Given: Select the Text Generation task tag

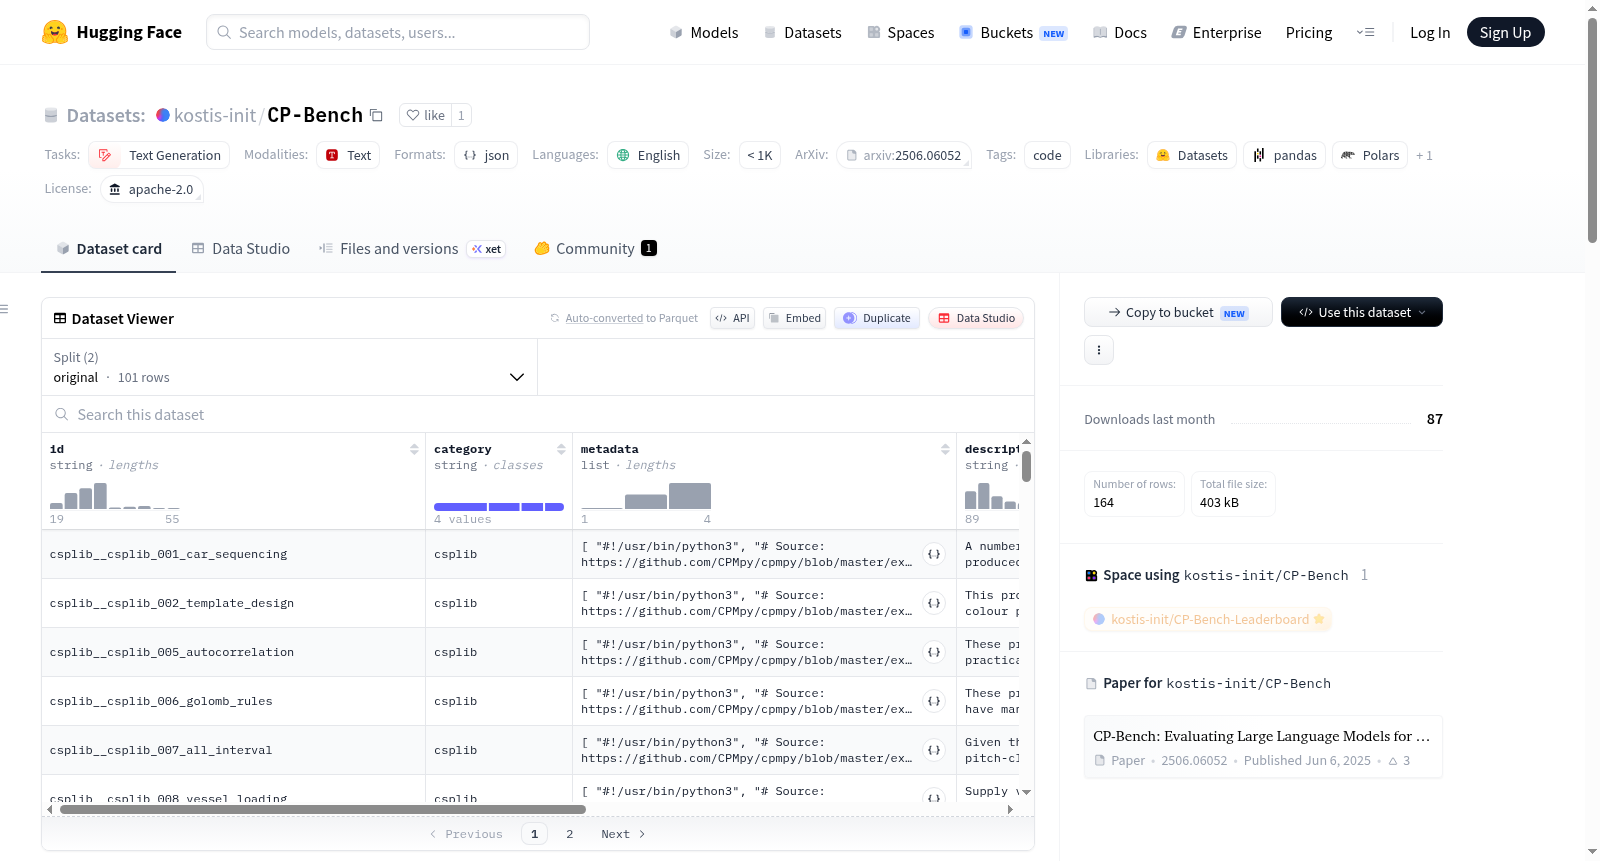Looking at the screenshot, I should 159,155.
